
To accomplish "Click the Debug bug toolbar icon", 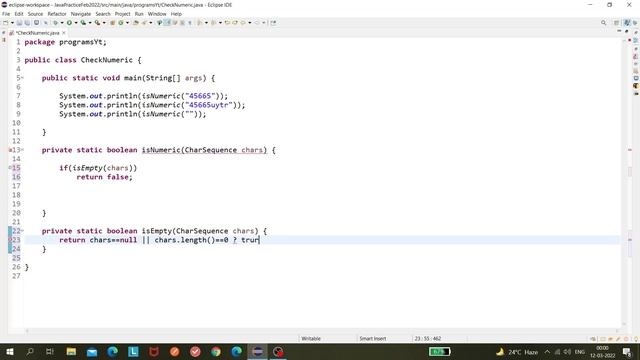I will tap(56, 23).
